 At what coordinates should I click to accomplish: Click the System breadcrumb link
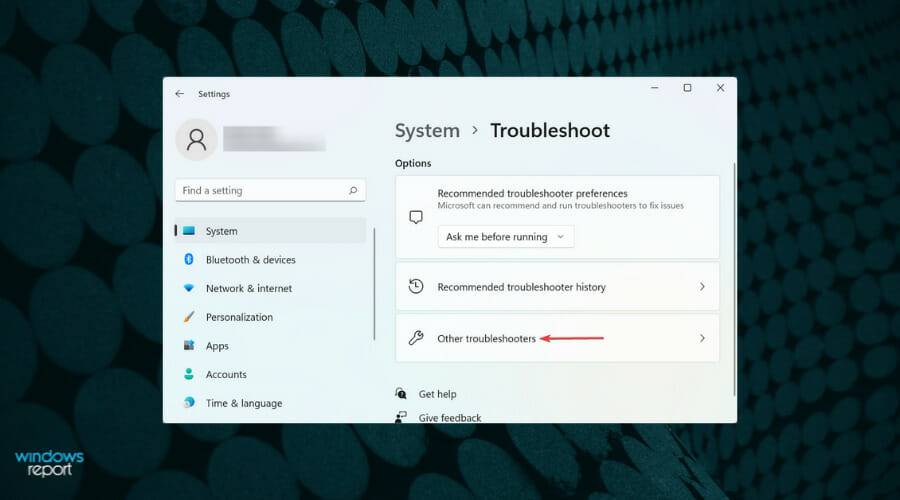point(427,131)
